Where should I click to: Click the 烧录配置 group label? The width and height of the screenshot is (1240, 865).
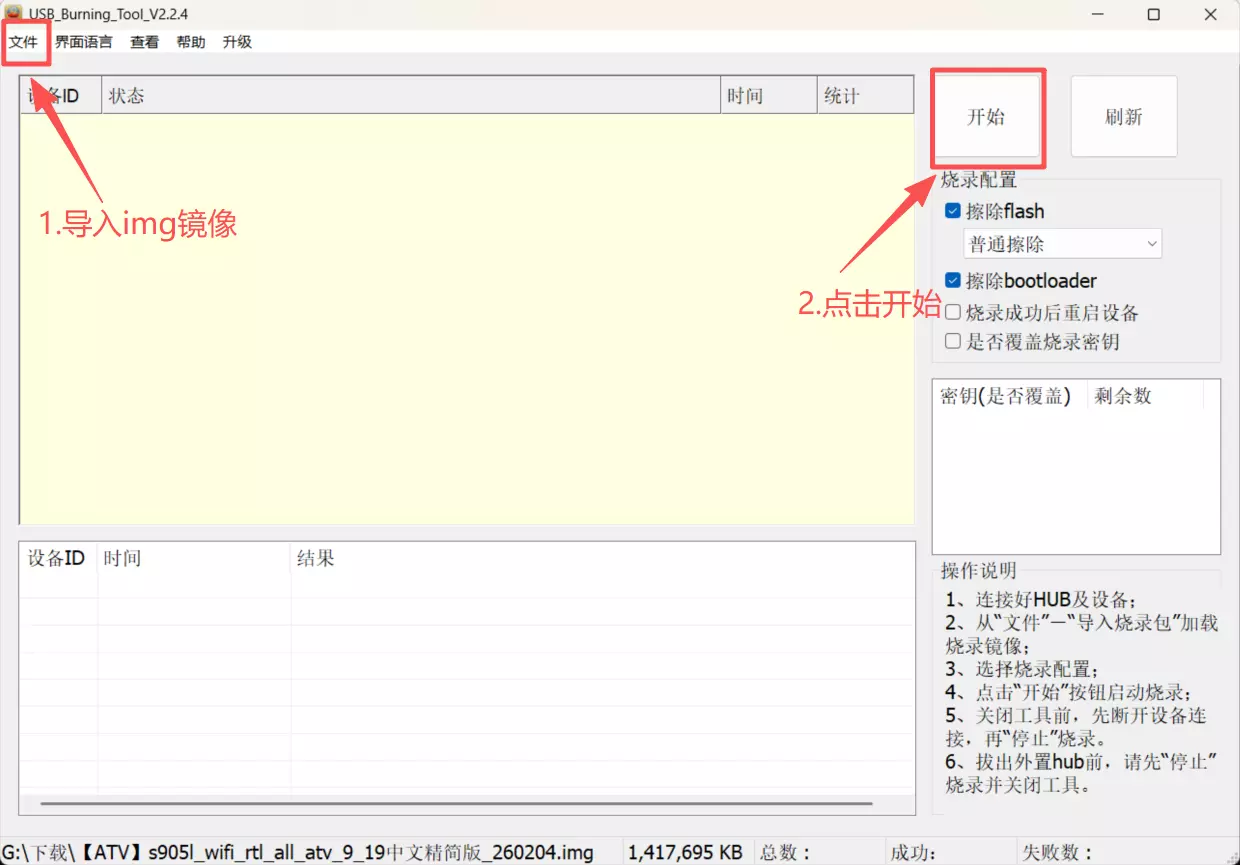[979, 180]
